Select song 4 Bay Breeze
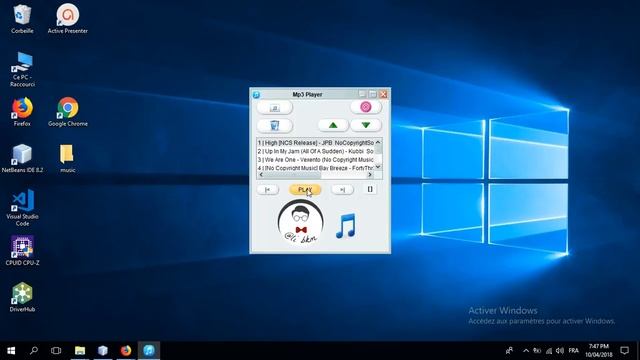The image size is (640, 360). click(x=316, y=168)
